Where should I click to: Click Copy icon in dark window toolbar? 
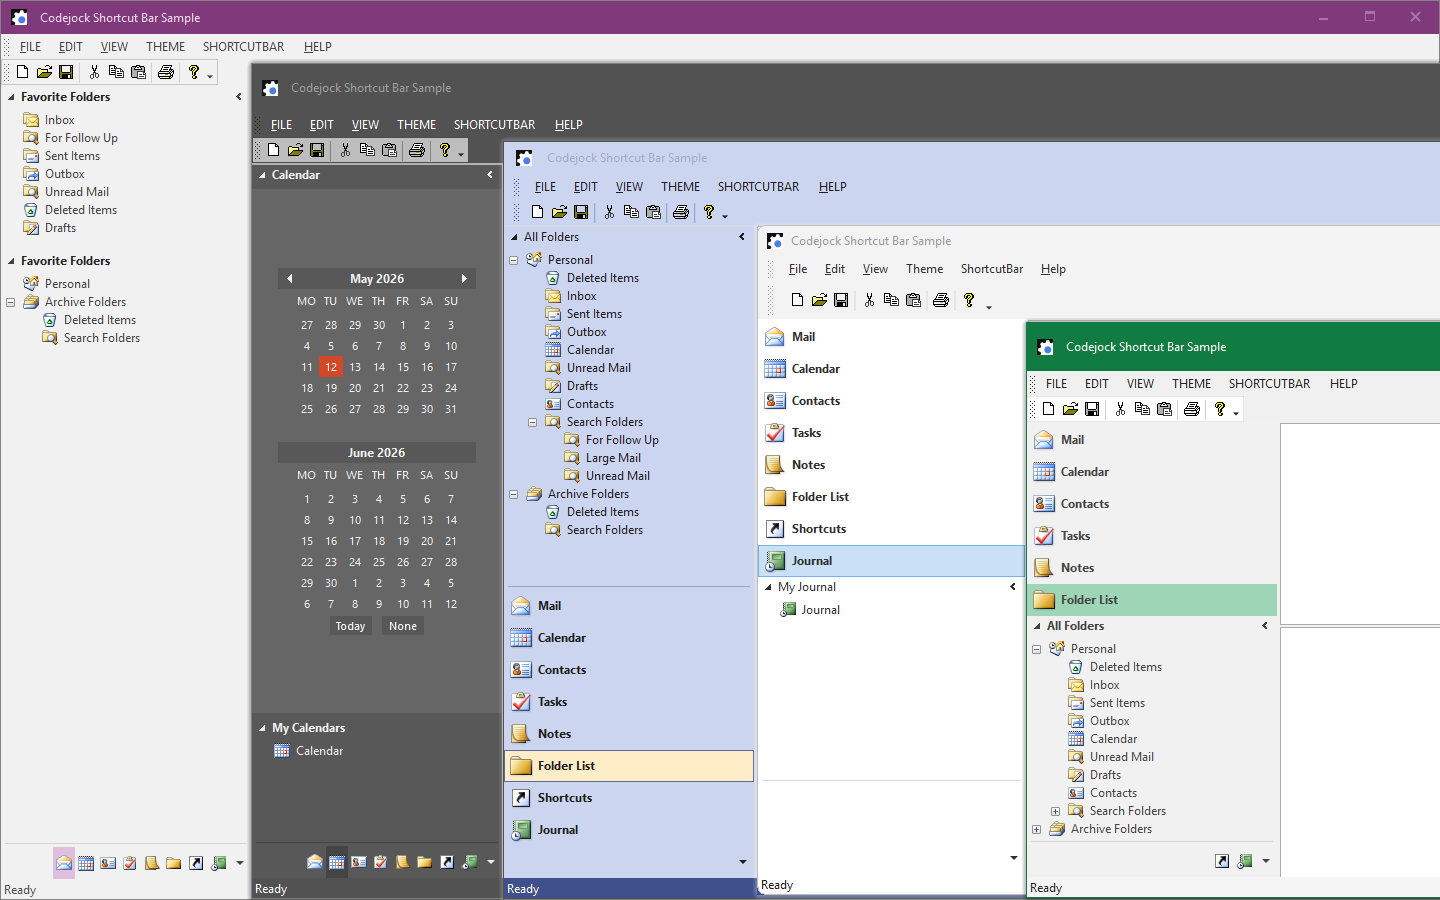[x=367, y=150]
